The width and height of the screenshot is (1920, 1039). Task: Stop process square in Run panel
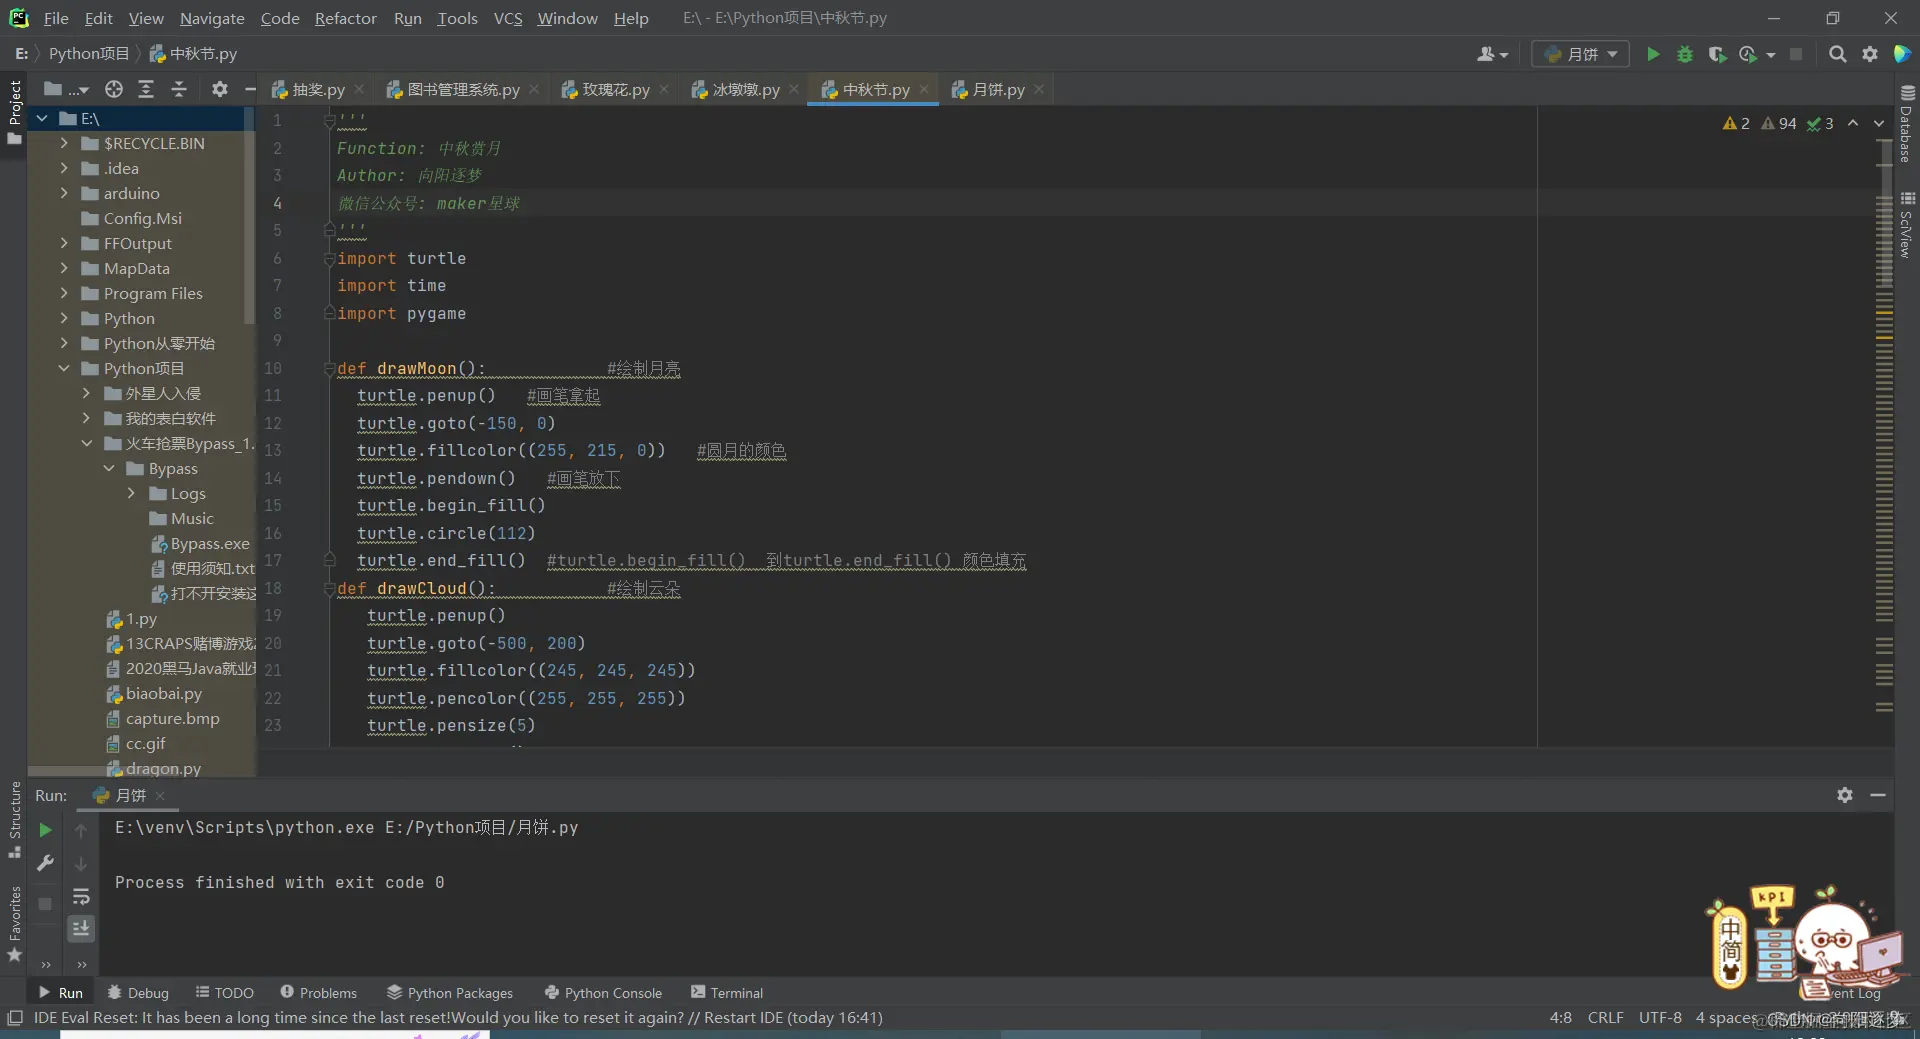45,904
